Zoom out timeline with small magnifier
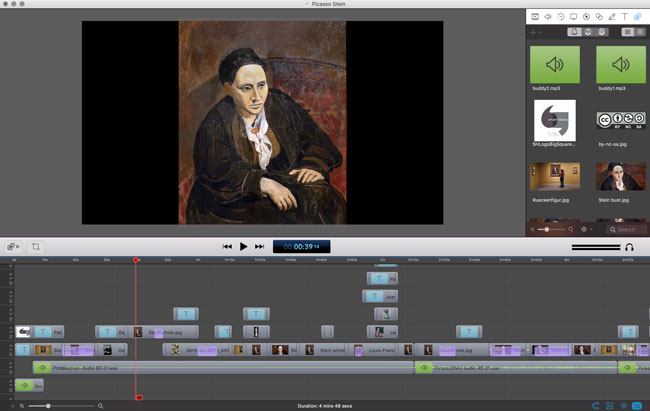This screenshot has width=650, height=411. (x=22, y=406)
